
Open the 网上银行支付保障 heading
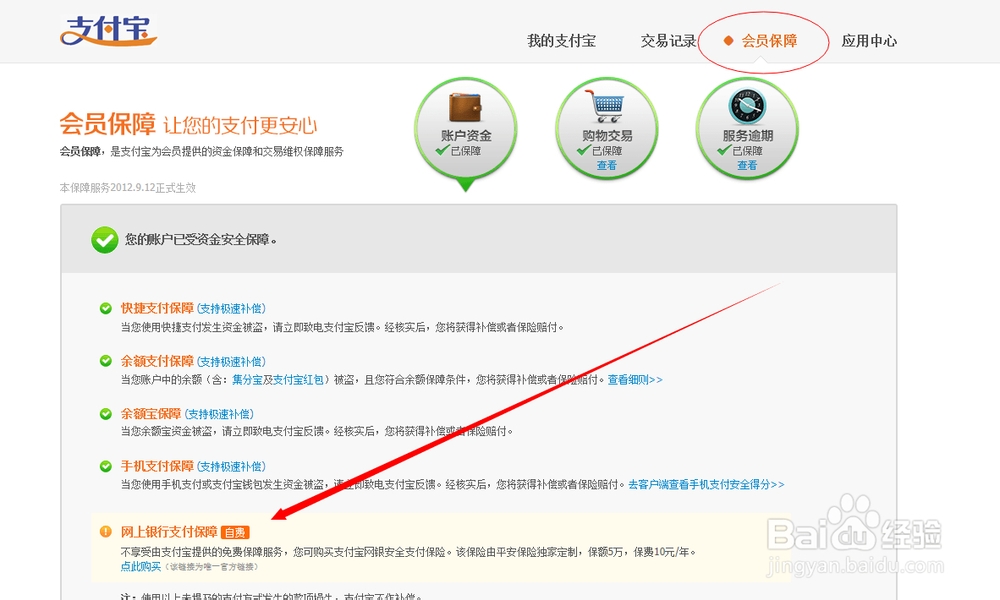(169, 532)
